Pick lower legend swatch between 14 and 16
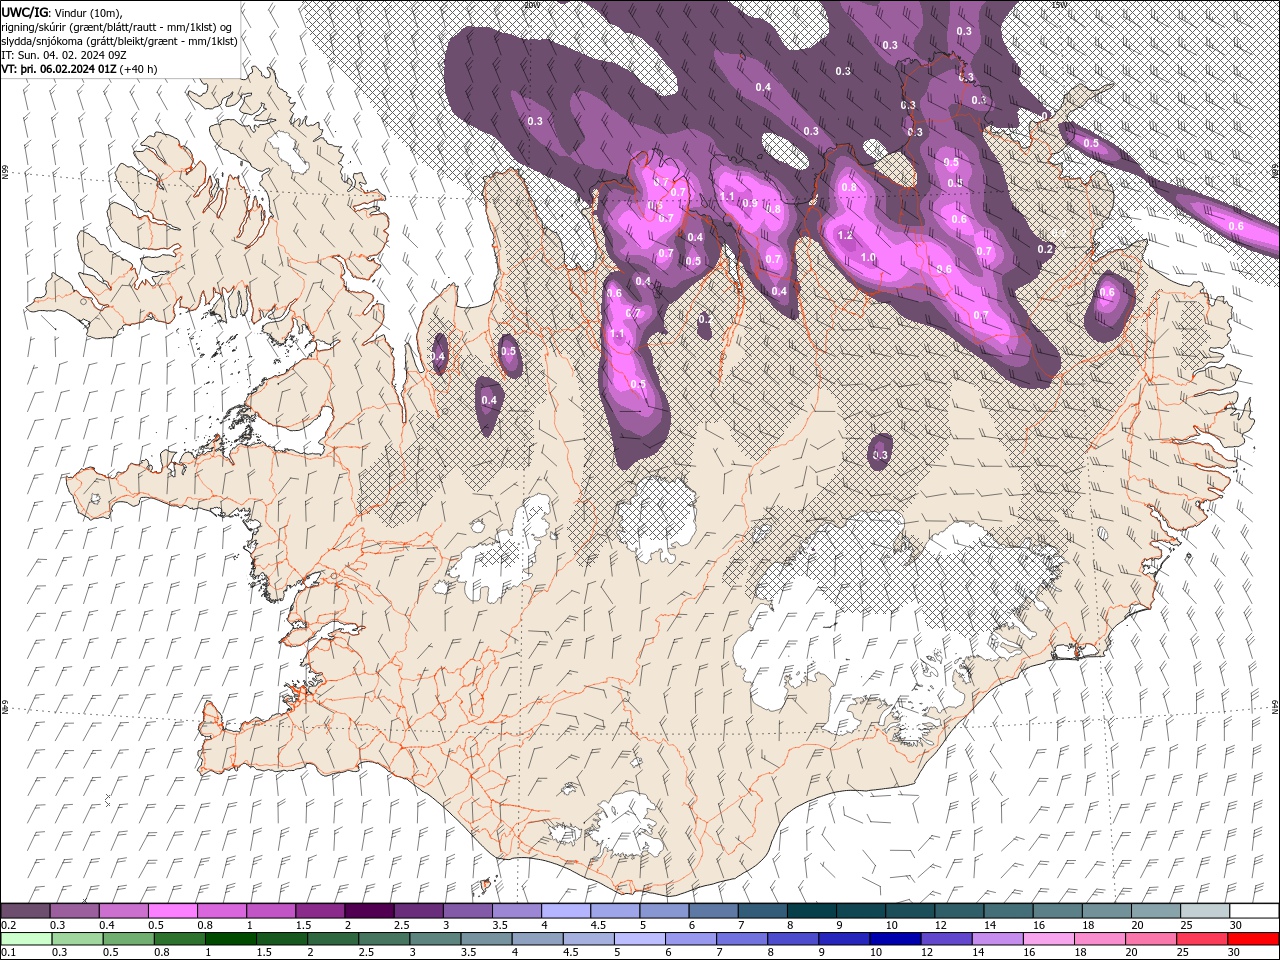This screenshot has width=1280, height=960. click(x=998, y=939)
